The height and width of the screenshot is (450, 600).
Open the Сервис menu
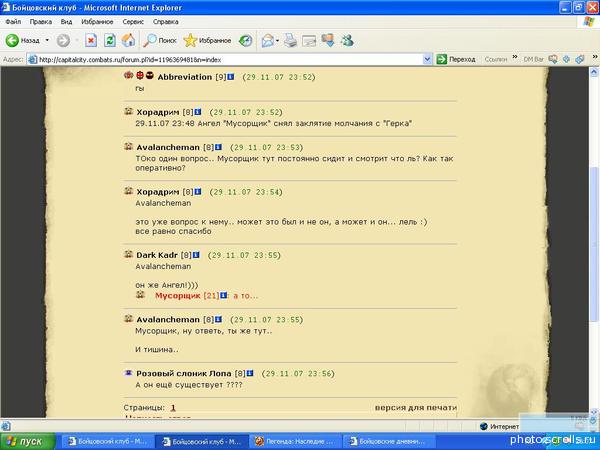(x=133, y=22)
